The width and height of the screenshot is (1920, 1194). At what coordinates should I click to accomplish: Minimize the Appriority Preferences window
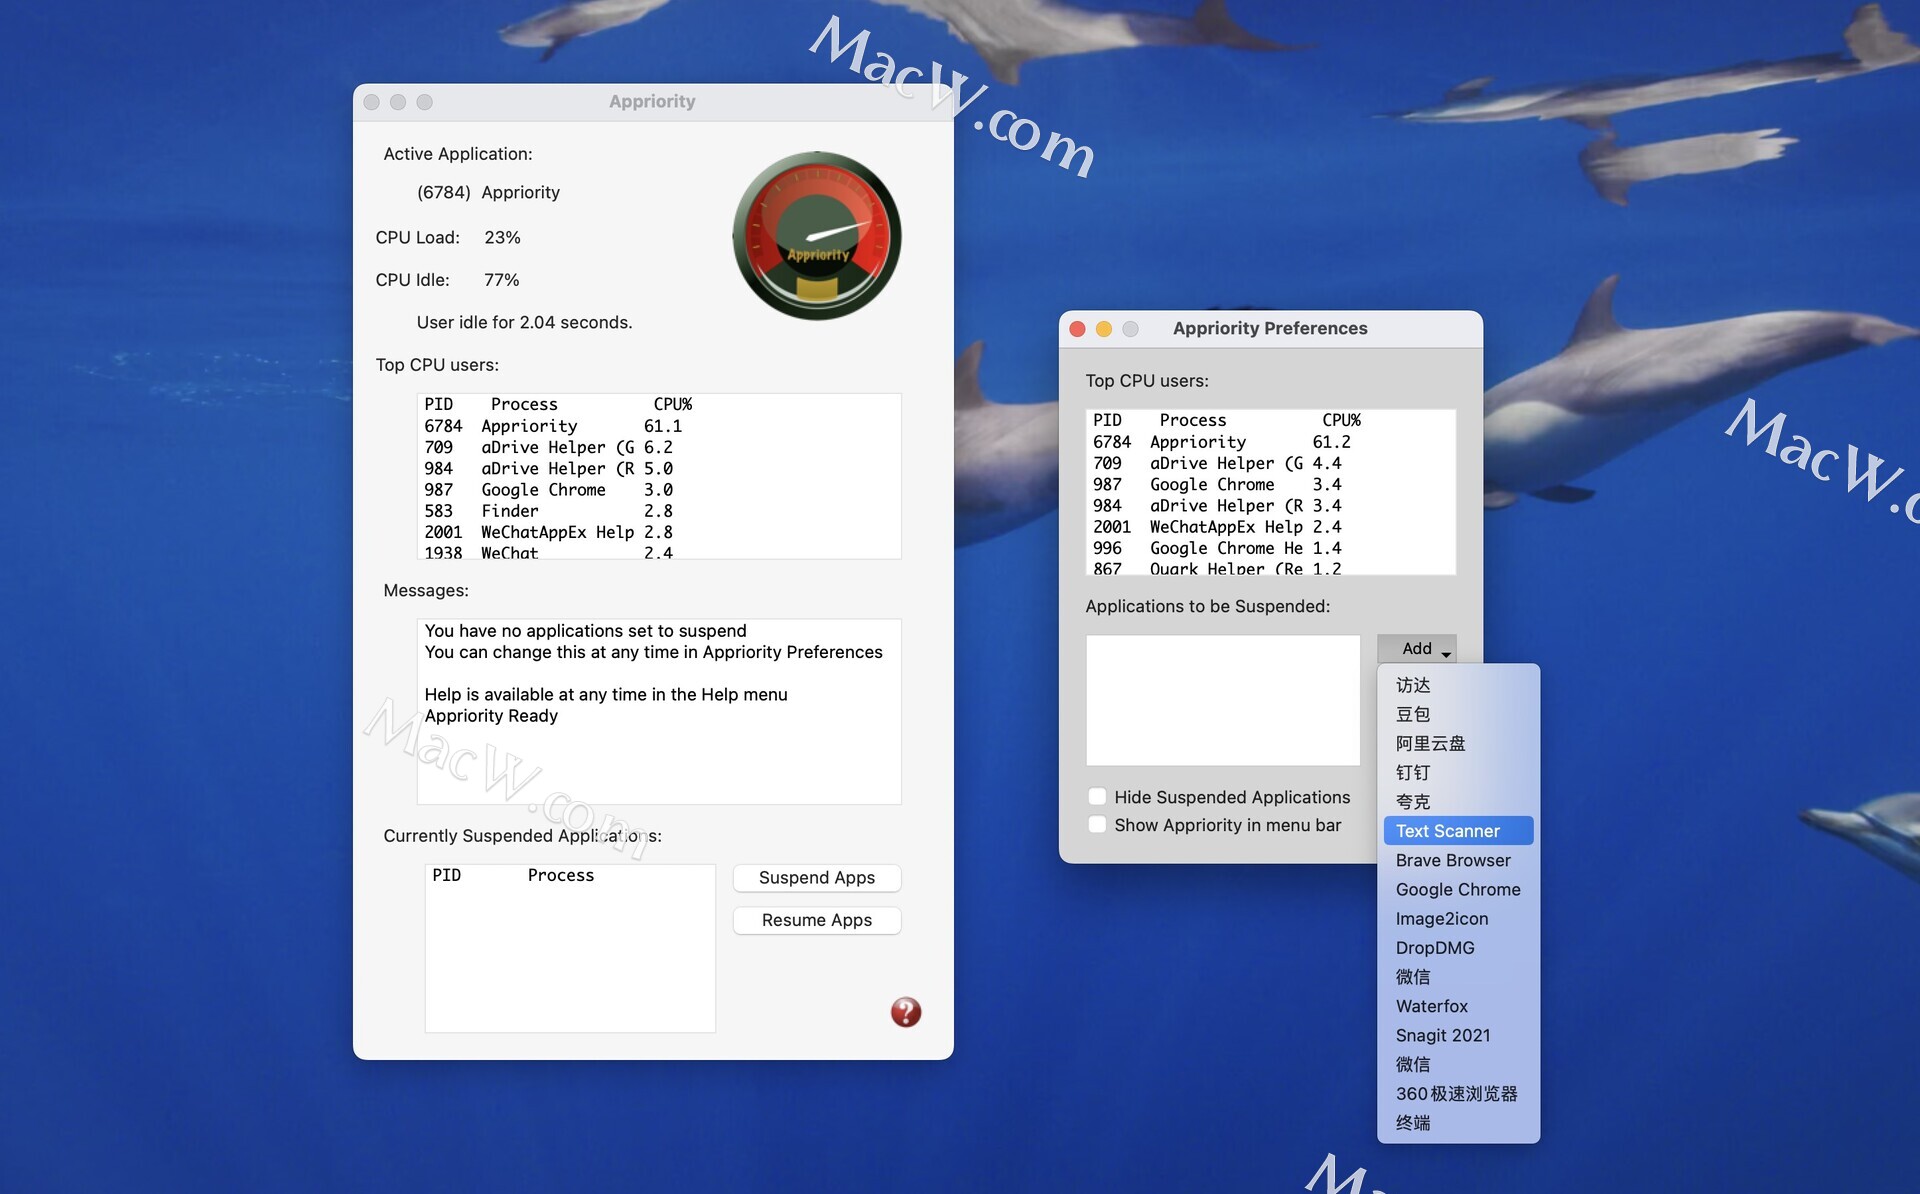(1104, 329)
